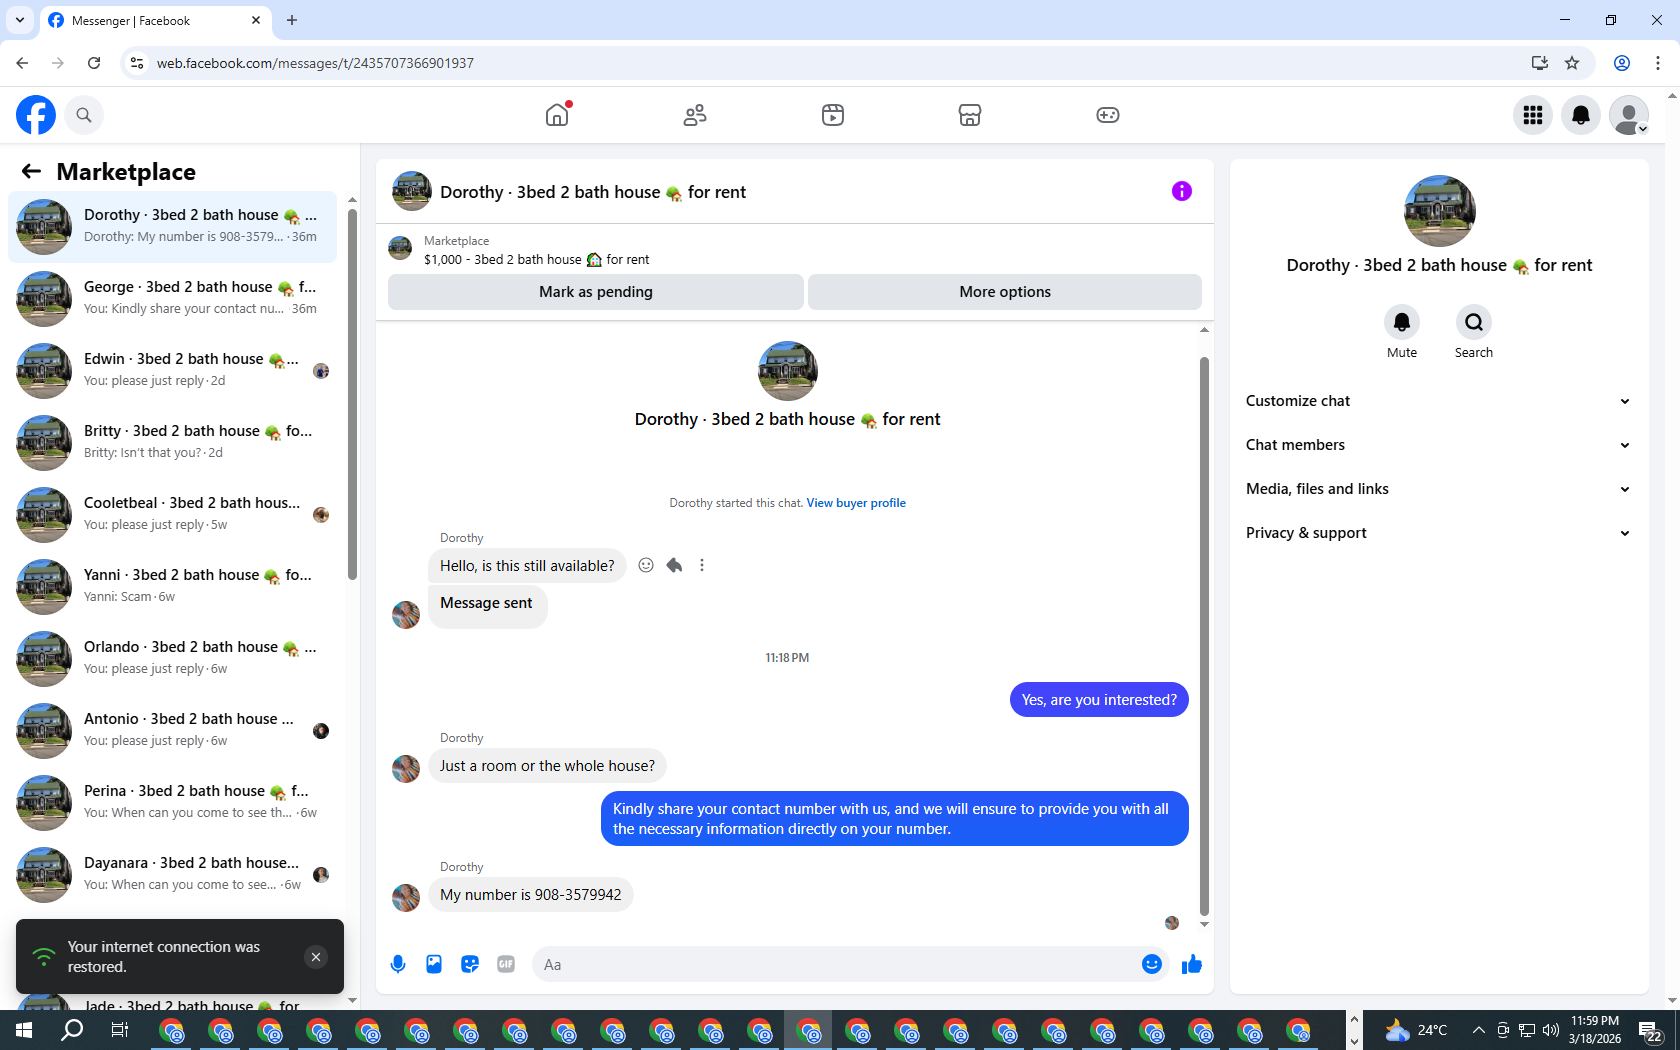The width and height of the screenshot is (1680, 1050).
Task: Expand Media, files and links section
Action: pos(1438,489)
